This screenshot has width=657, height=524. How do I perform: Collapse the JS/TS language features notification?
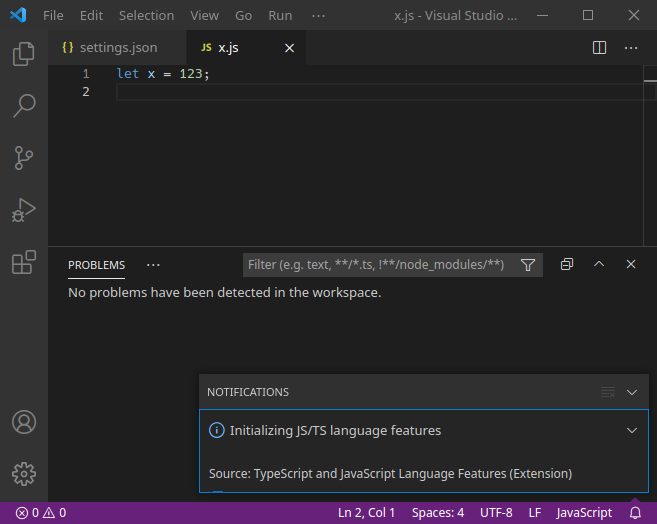click(x=632, y=430)
